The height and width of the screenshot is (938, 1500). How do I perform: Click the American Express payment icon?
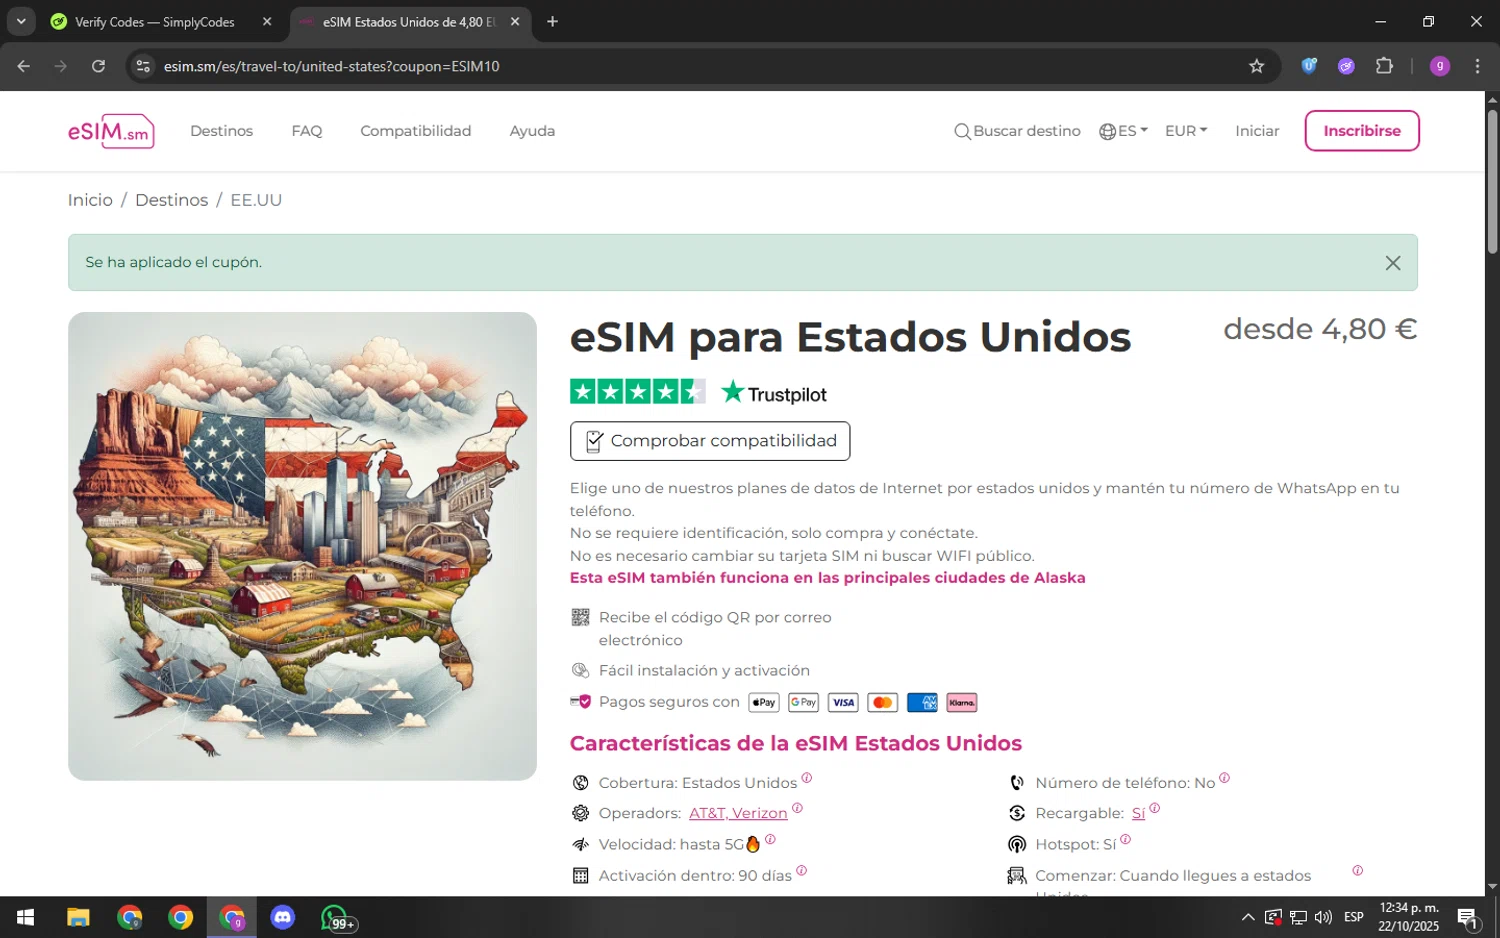pyautogui.click(x=922, y=702)
